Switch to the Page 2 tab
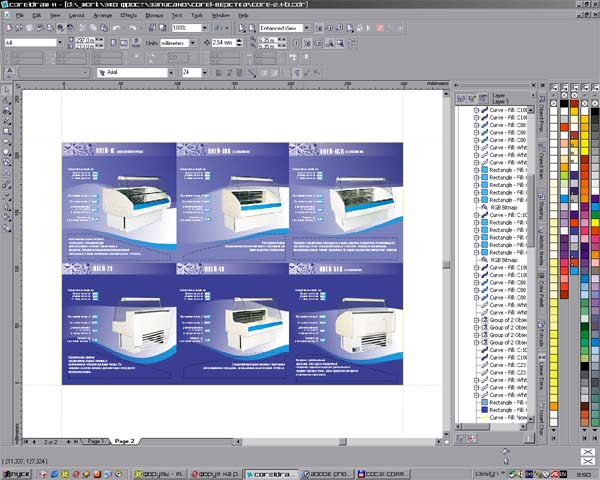 125,441
